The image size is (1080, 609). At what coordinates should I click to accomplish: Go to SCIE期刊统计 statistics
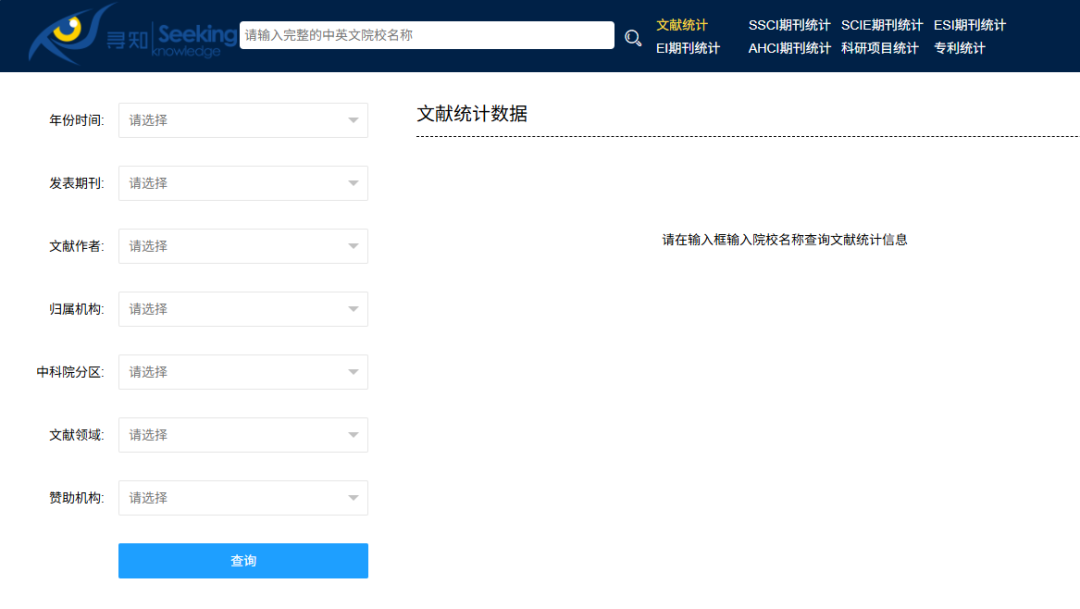881,25
